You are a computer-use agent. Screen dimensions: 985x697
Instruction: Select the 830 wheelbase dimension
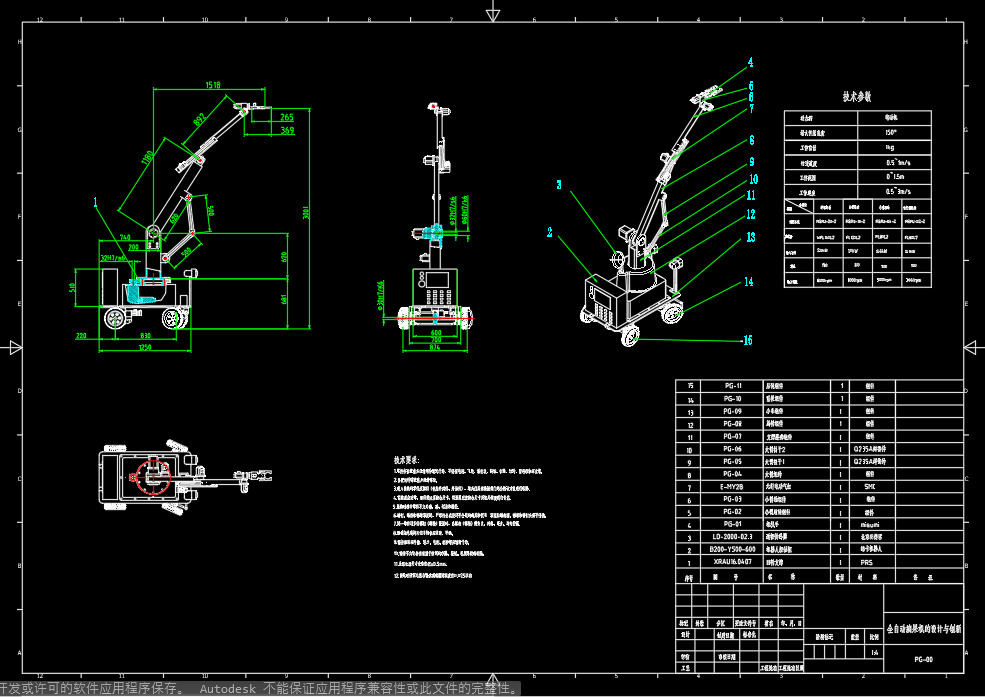coord(145,336)
